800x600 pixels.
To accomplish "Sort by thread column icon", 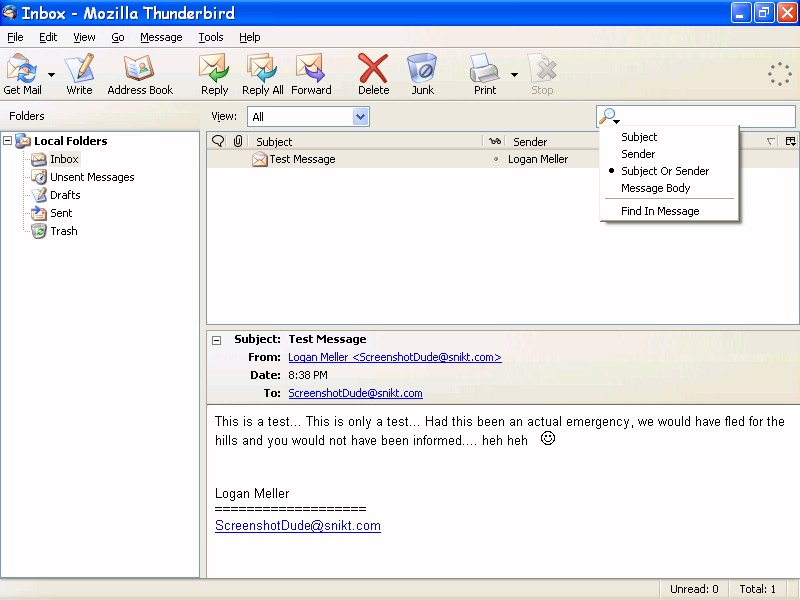I will click(218, 141).
